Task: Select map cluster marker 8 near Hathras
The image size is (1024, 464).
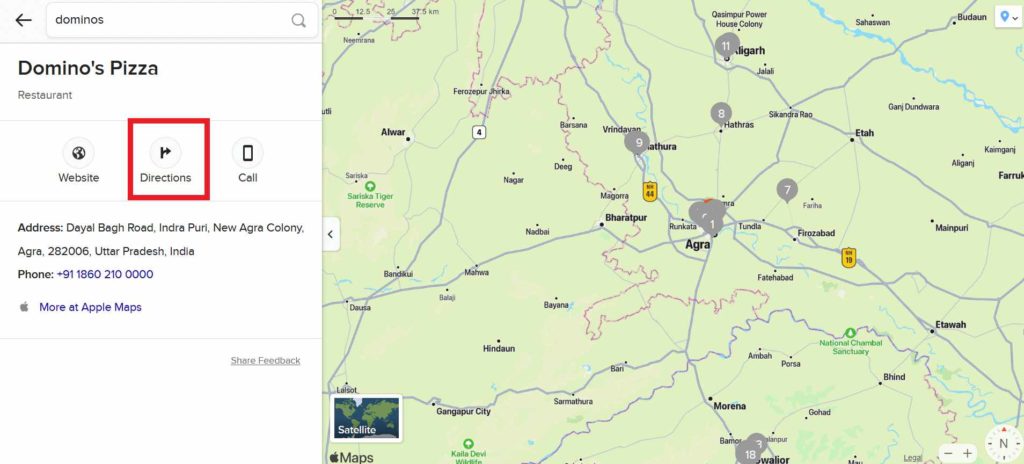Action: pyautogui.click(x=721, y=114)
